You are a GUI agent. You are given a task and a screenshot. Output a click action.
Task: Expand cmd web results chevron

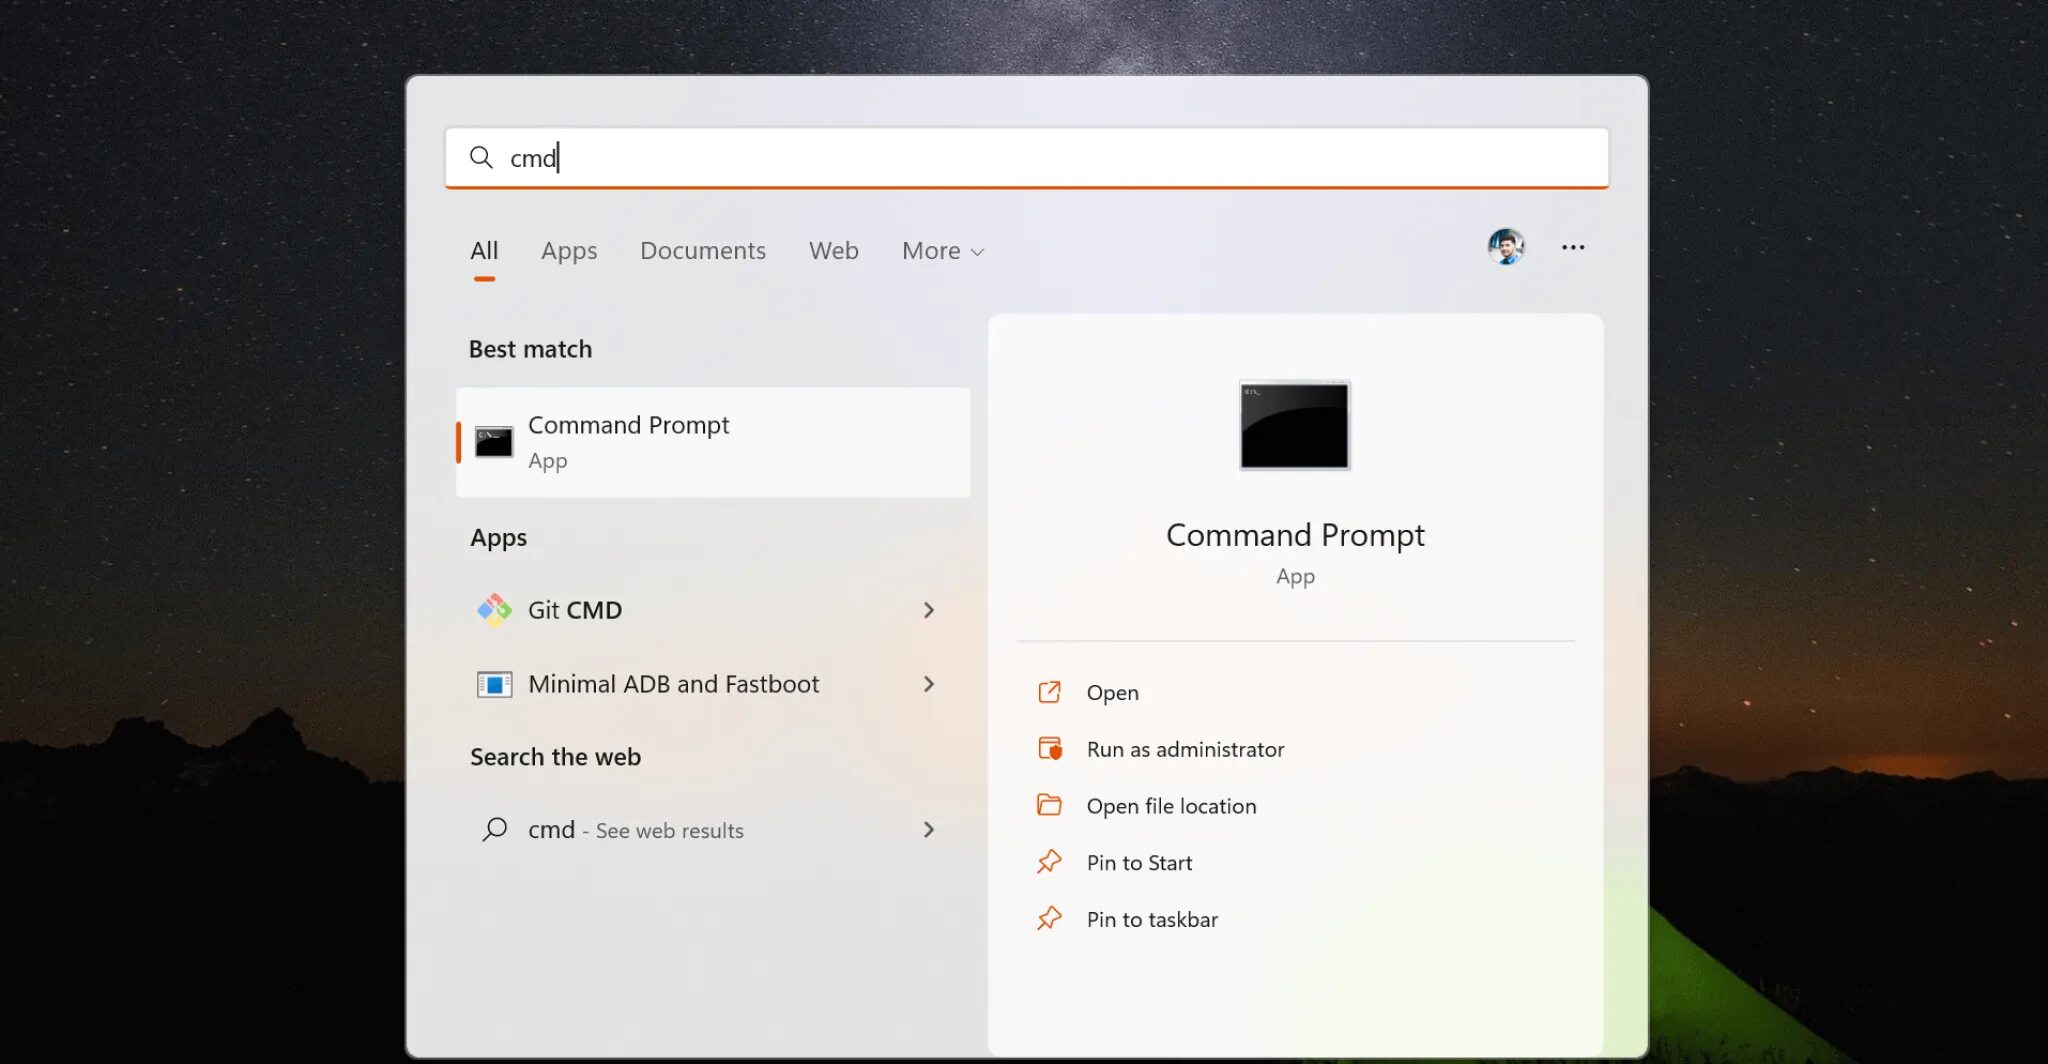point(929,830)
